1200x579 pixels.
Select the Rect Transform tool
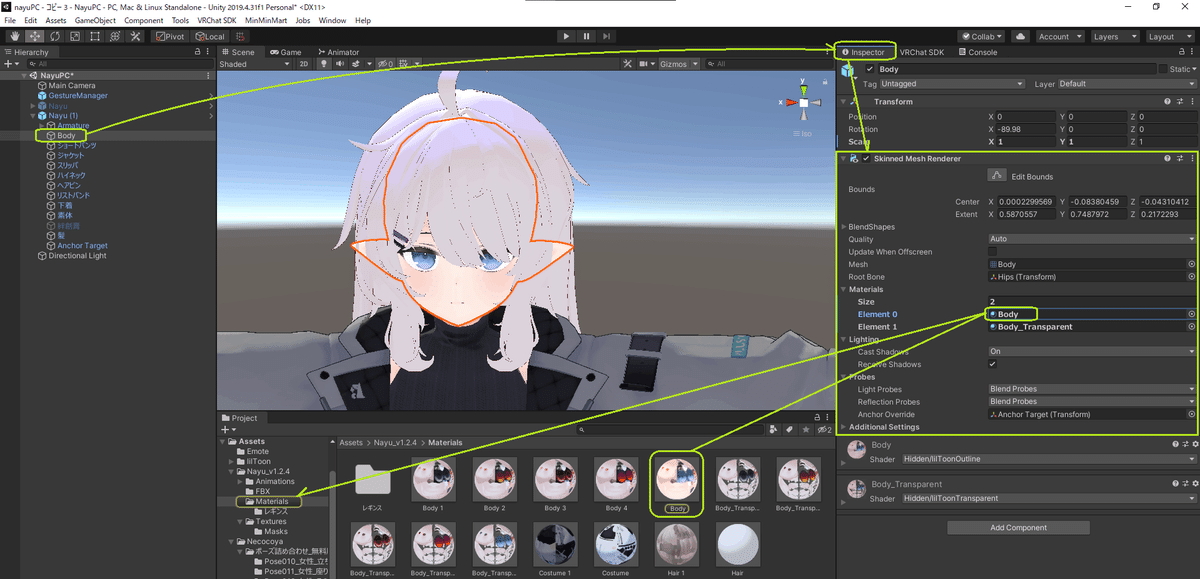tap(94, 36)
